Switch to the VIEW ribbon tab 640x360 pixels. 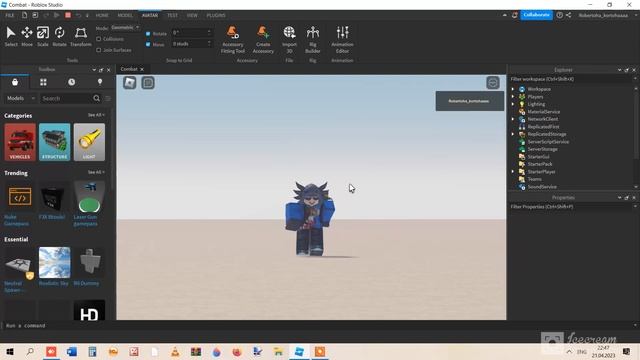(x=192, y=15)
